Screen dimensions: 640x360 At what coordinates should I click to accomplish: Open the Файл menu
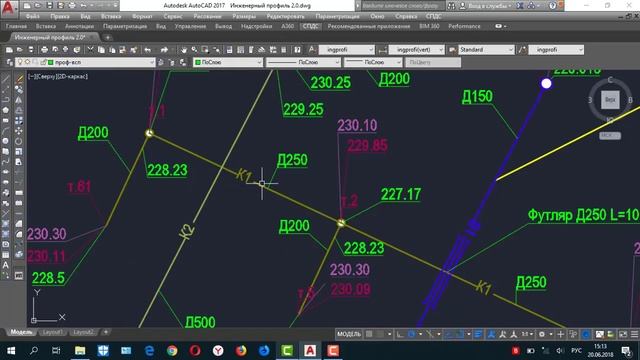coord(32,16)
